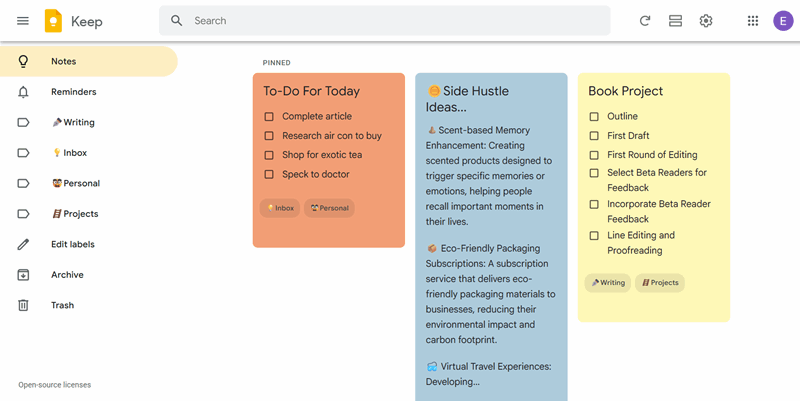Click the Refresh icon in the header
The image size is (800, 401).
point(645,21)
